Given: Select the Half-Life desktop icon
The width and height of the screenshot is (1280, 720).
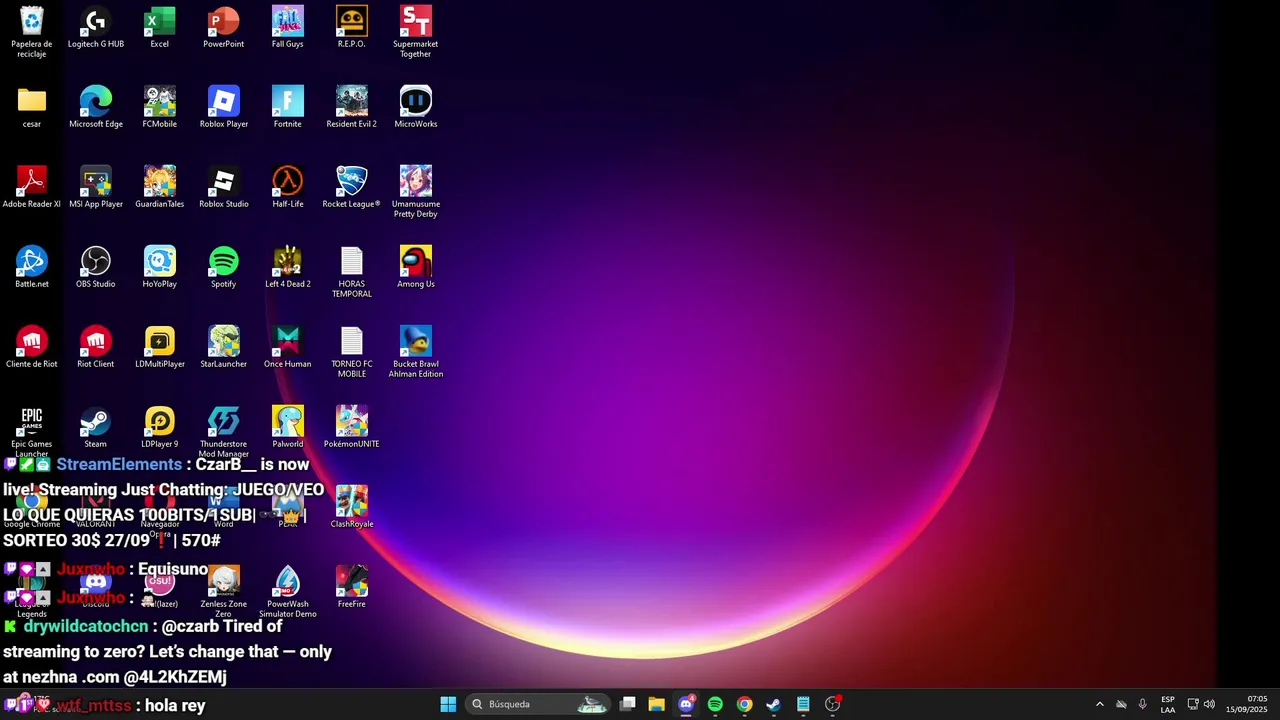Looking at the screenshot, I should [x=288, y=188].
